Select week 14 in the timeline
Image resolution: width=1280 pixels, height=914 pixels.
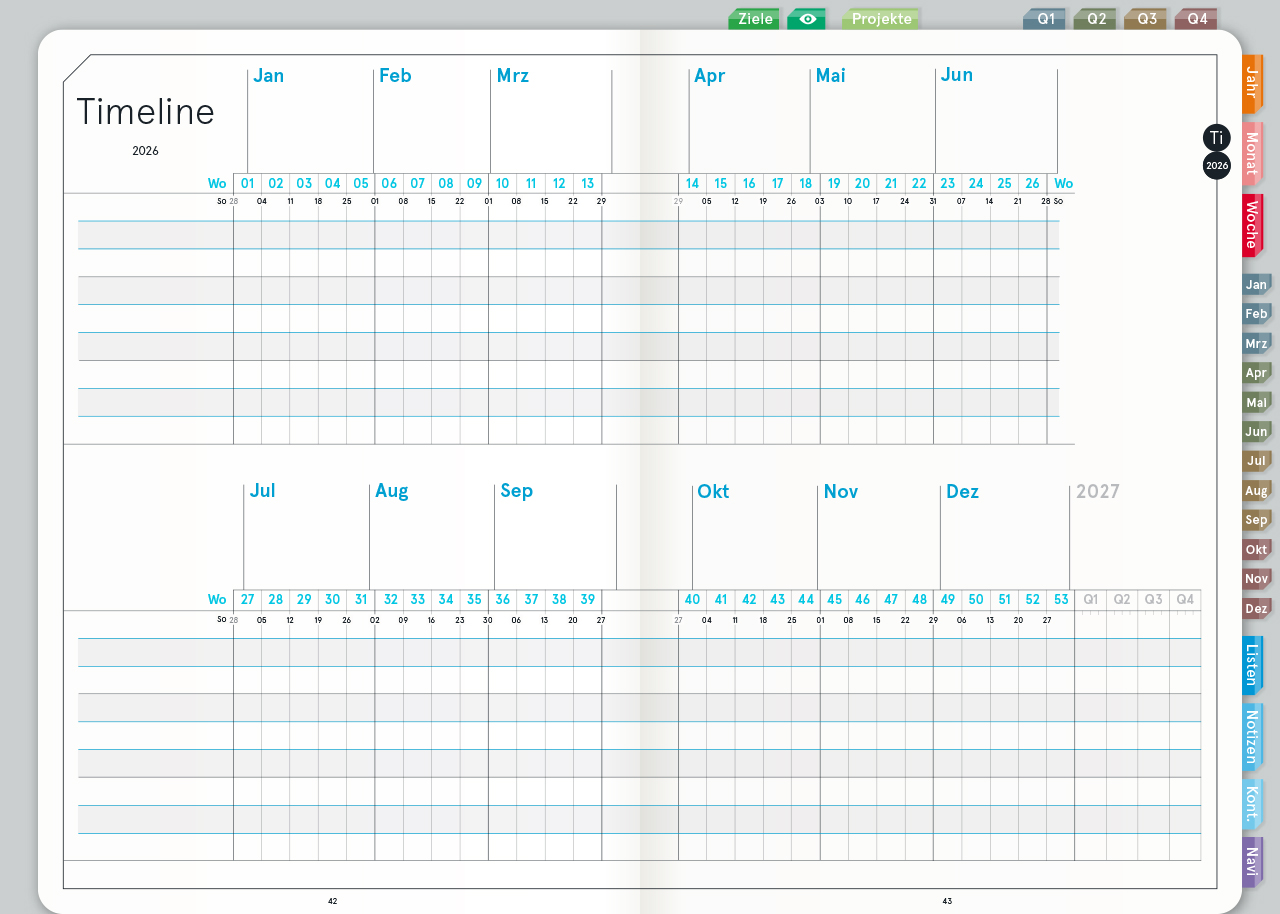(692, 183)
